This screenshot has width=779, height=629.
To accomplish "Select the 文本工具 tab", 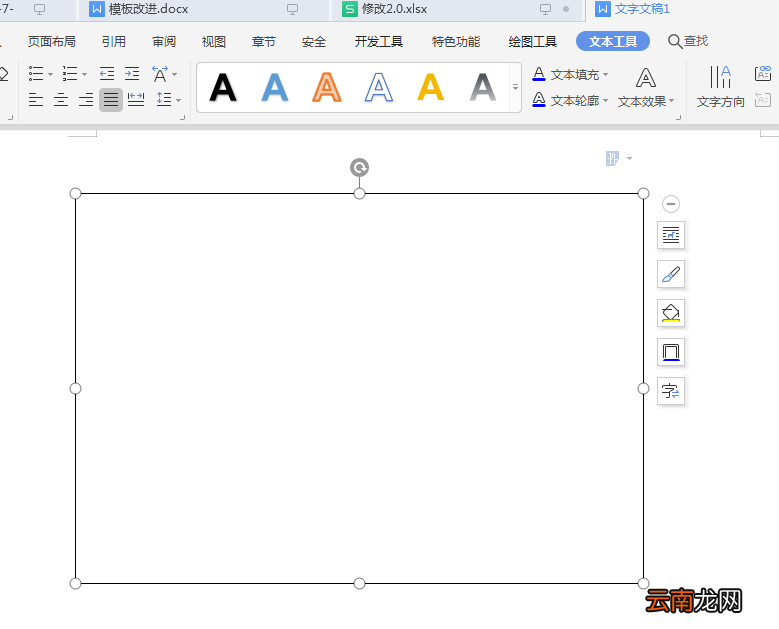I will tap(613, 41).
